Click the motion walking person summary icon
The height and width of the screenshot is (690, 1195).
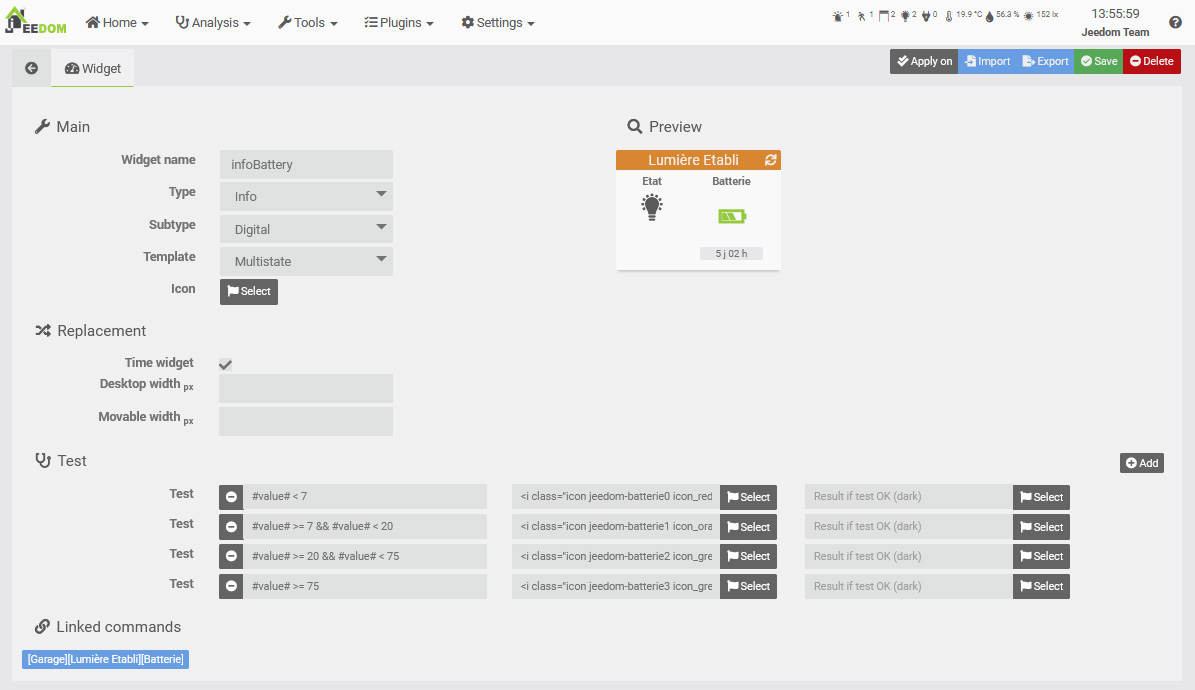(861, 15)
